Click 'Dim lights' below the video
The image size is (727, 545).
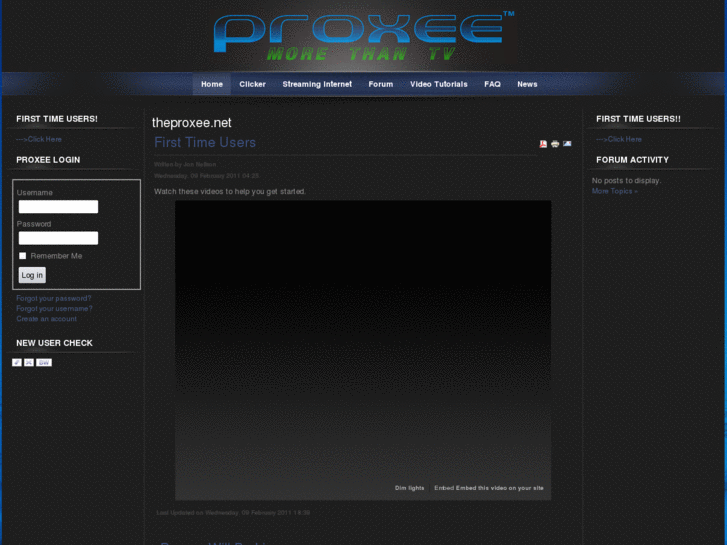click(409, 488)
